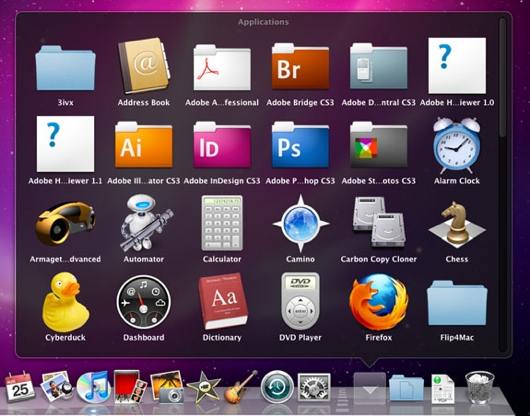This screenshot has width=530, height=416.
Task: Click the "Flip4Mac" label
Action: click(x=457, y=338)
